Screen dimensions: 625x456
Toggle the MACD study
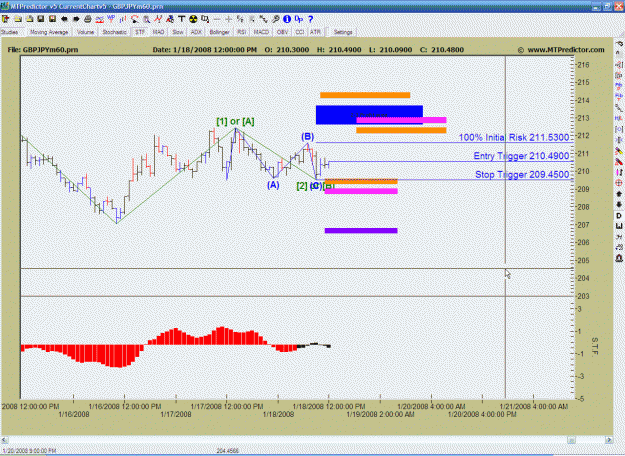point(261,32)
